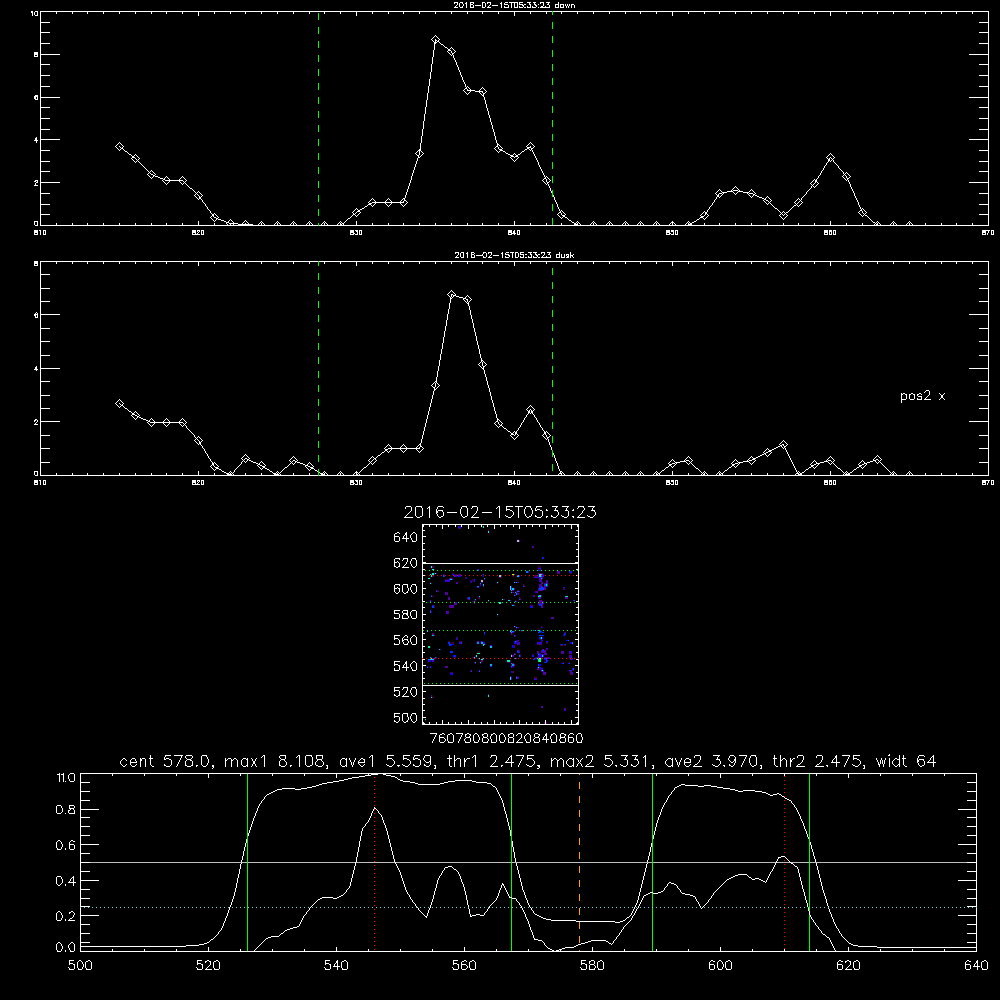
Task: Select the green vertical line near 526
Action: pyautogui.click(x=247, y=861)
